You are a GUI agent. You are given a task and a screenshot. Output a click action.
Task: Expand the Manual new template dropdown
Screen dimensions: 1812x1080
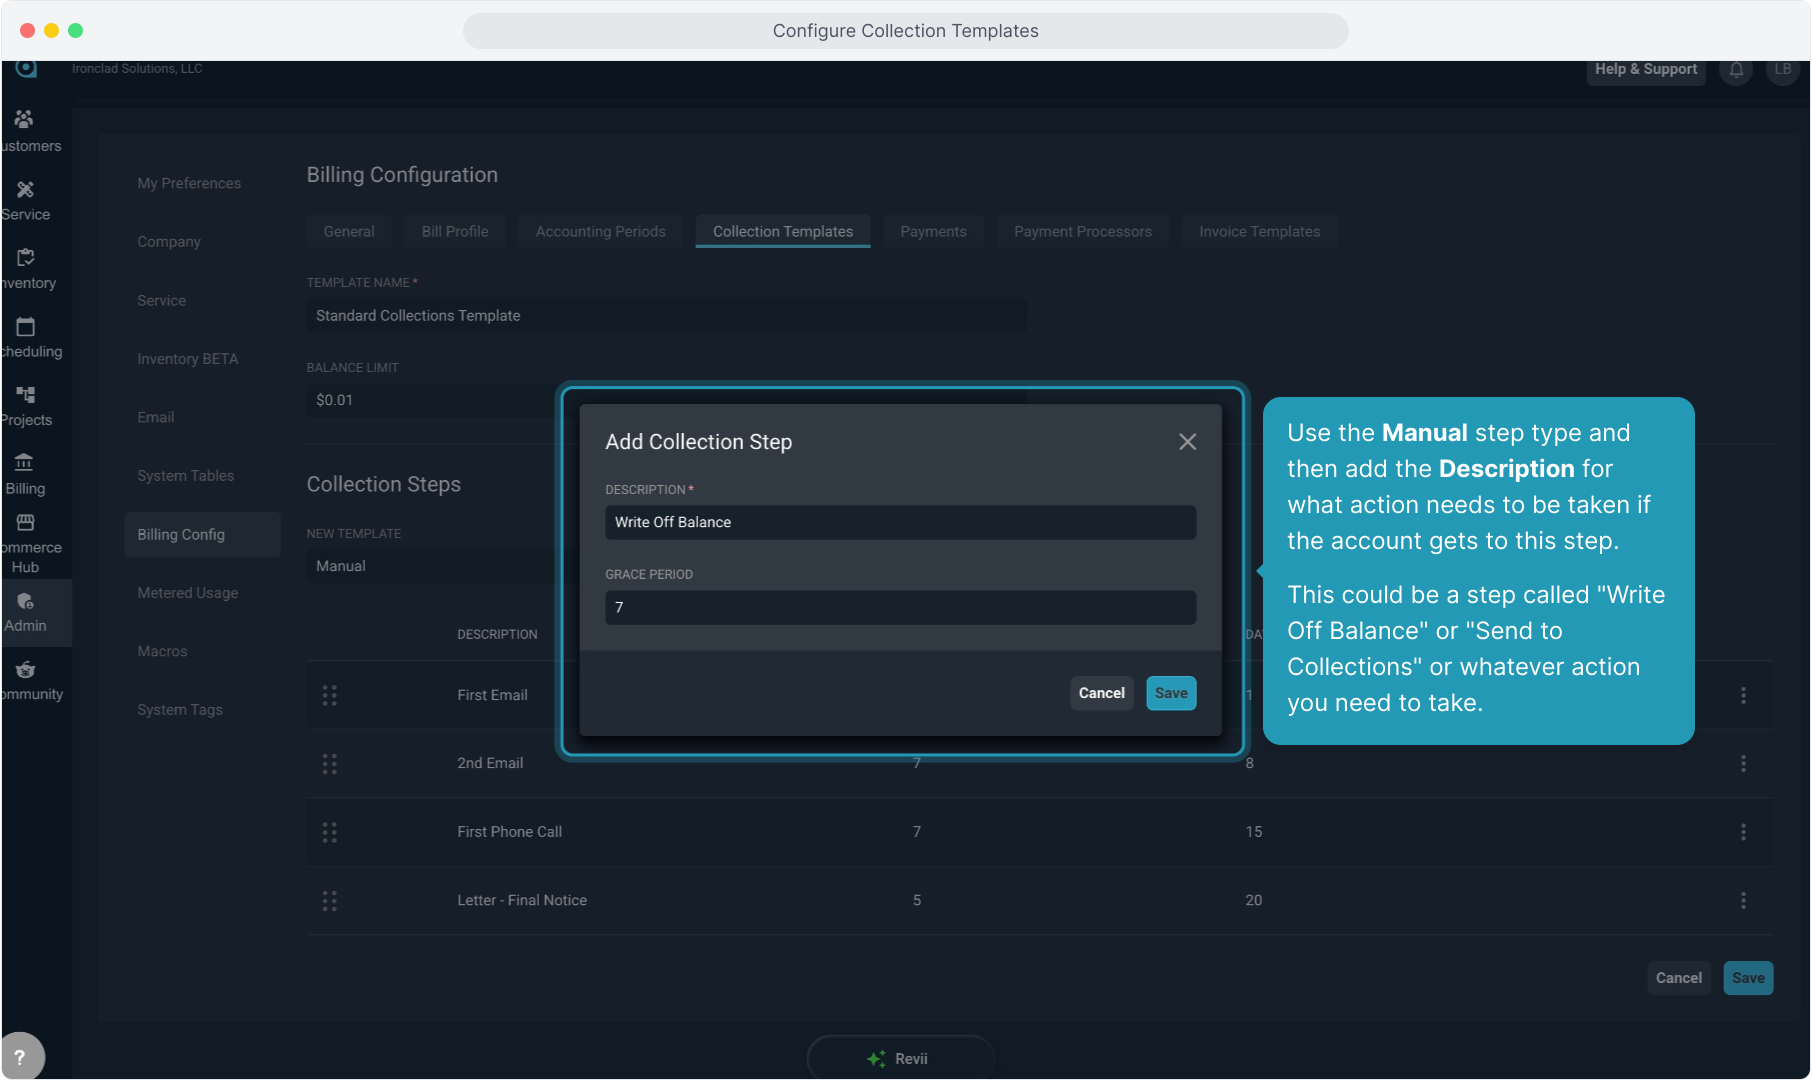click(x=430, y=566)
